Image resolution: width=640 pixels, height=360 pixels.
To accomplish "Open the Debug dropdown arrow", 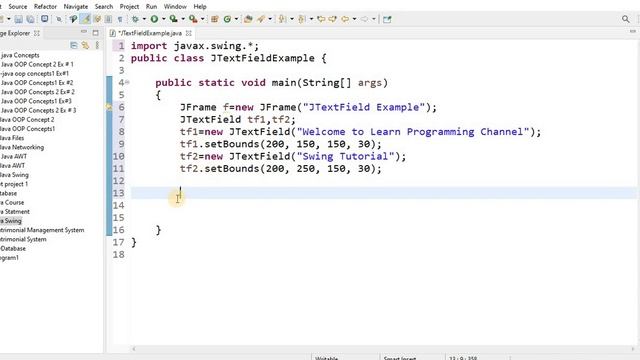I will pos(144,19).
